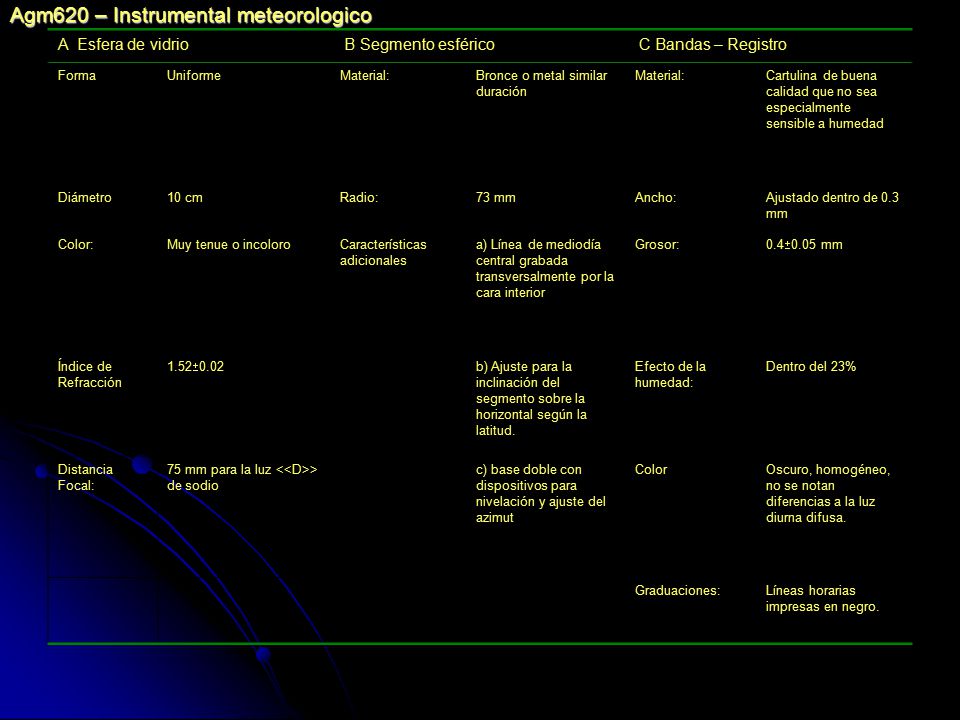Select the header 'C Bandas – Registro'
The height and width of the screenshot is (720, 960).
pos(713,45)
